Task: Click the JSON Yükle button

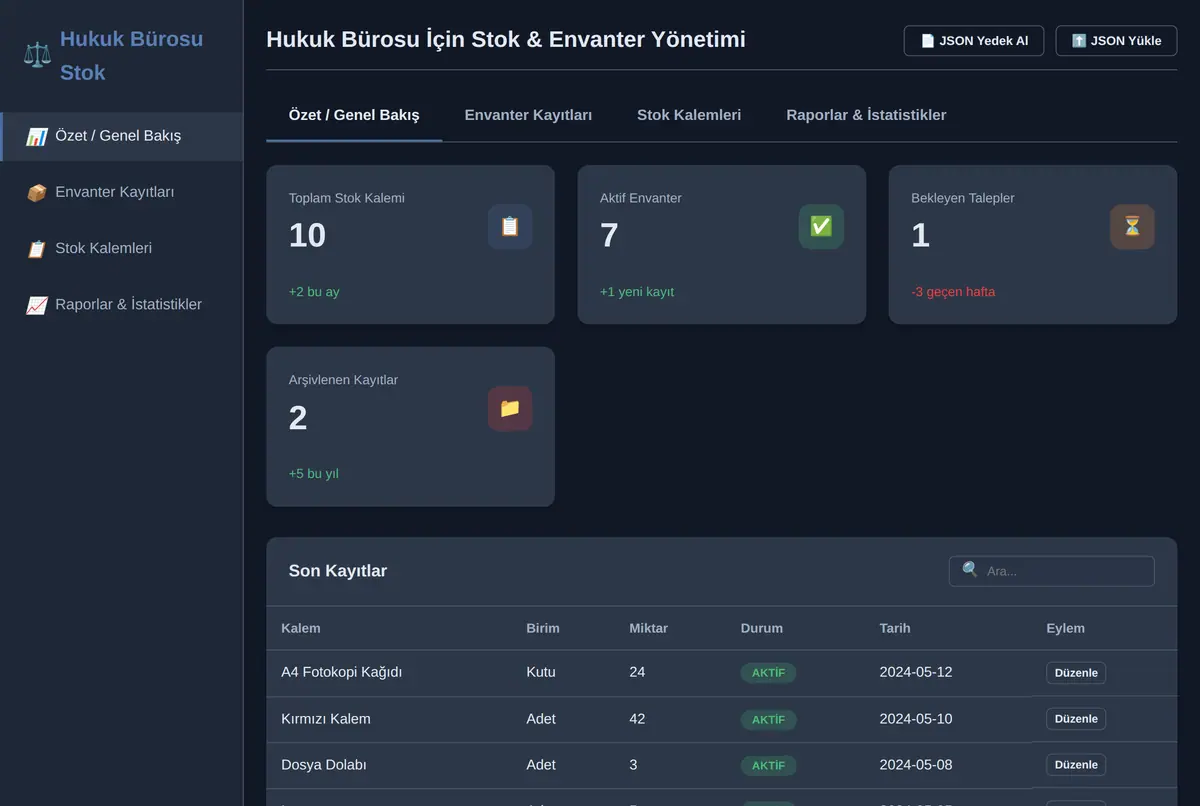Action: point(1116,41)
